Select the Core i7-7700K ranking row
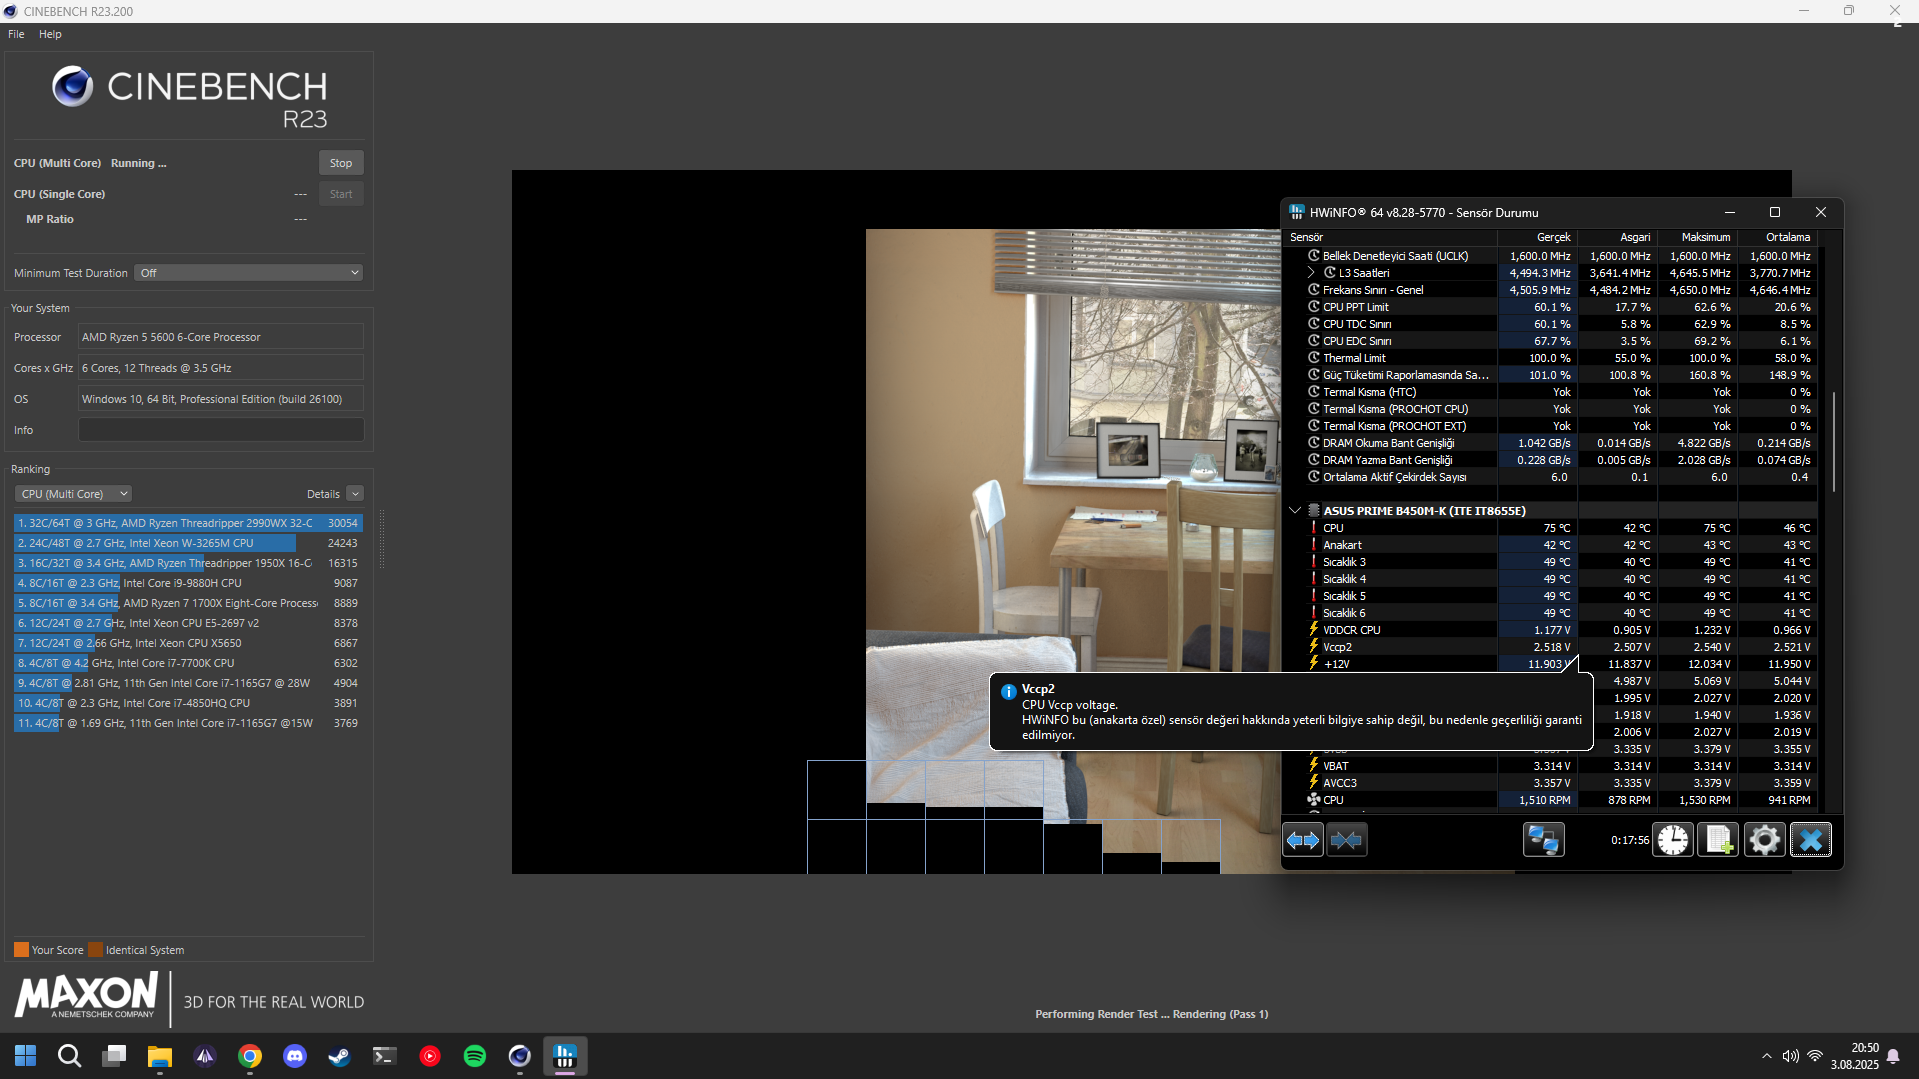 point(188,663)
